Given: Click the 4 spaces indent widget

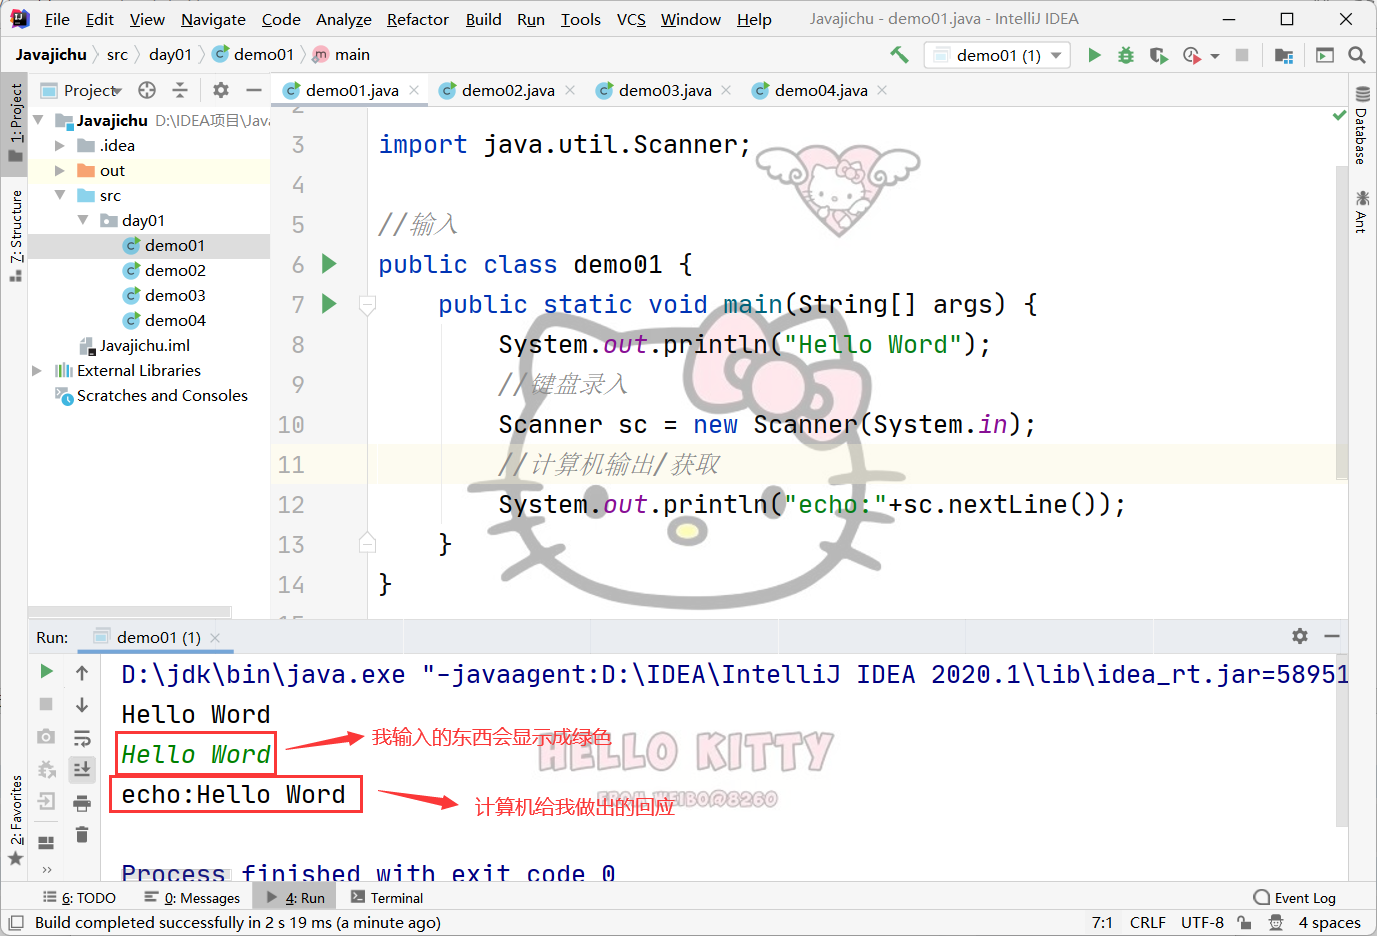Looking at the screenshot, I should (1330, 922).
